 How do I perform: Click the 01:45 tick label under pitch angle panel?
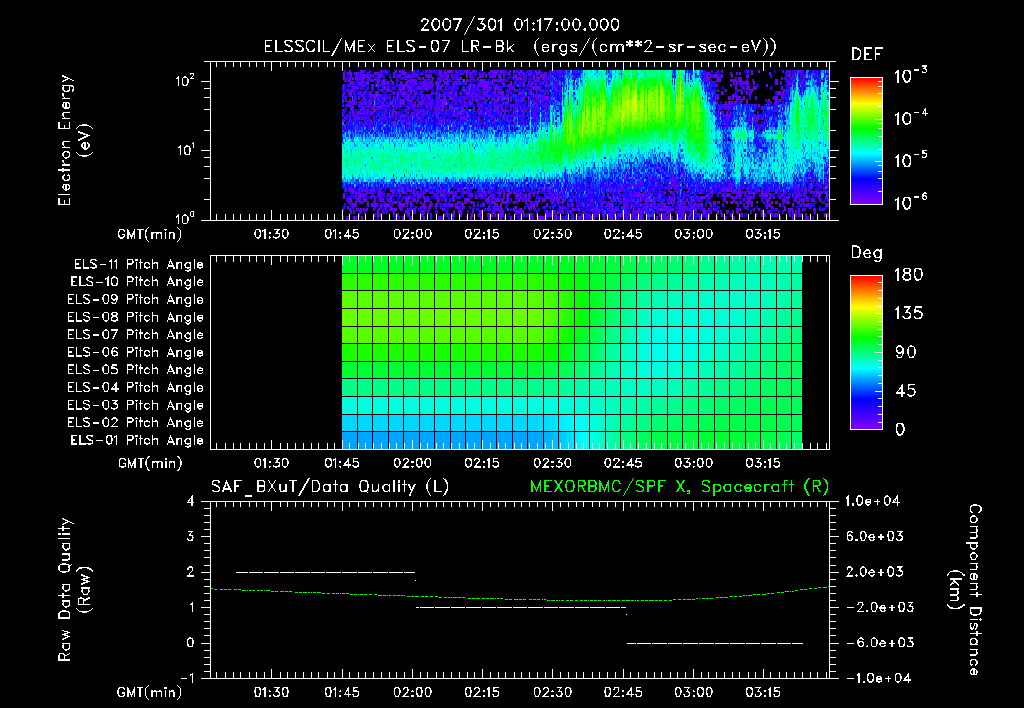[342, 463]
